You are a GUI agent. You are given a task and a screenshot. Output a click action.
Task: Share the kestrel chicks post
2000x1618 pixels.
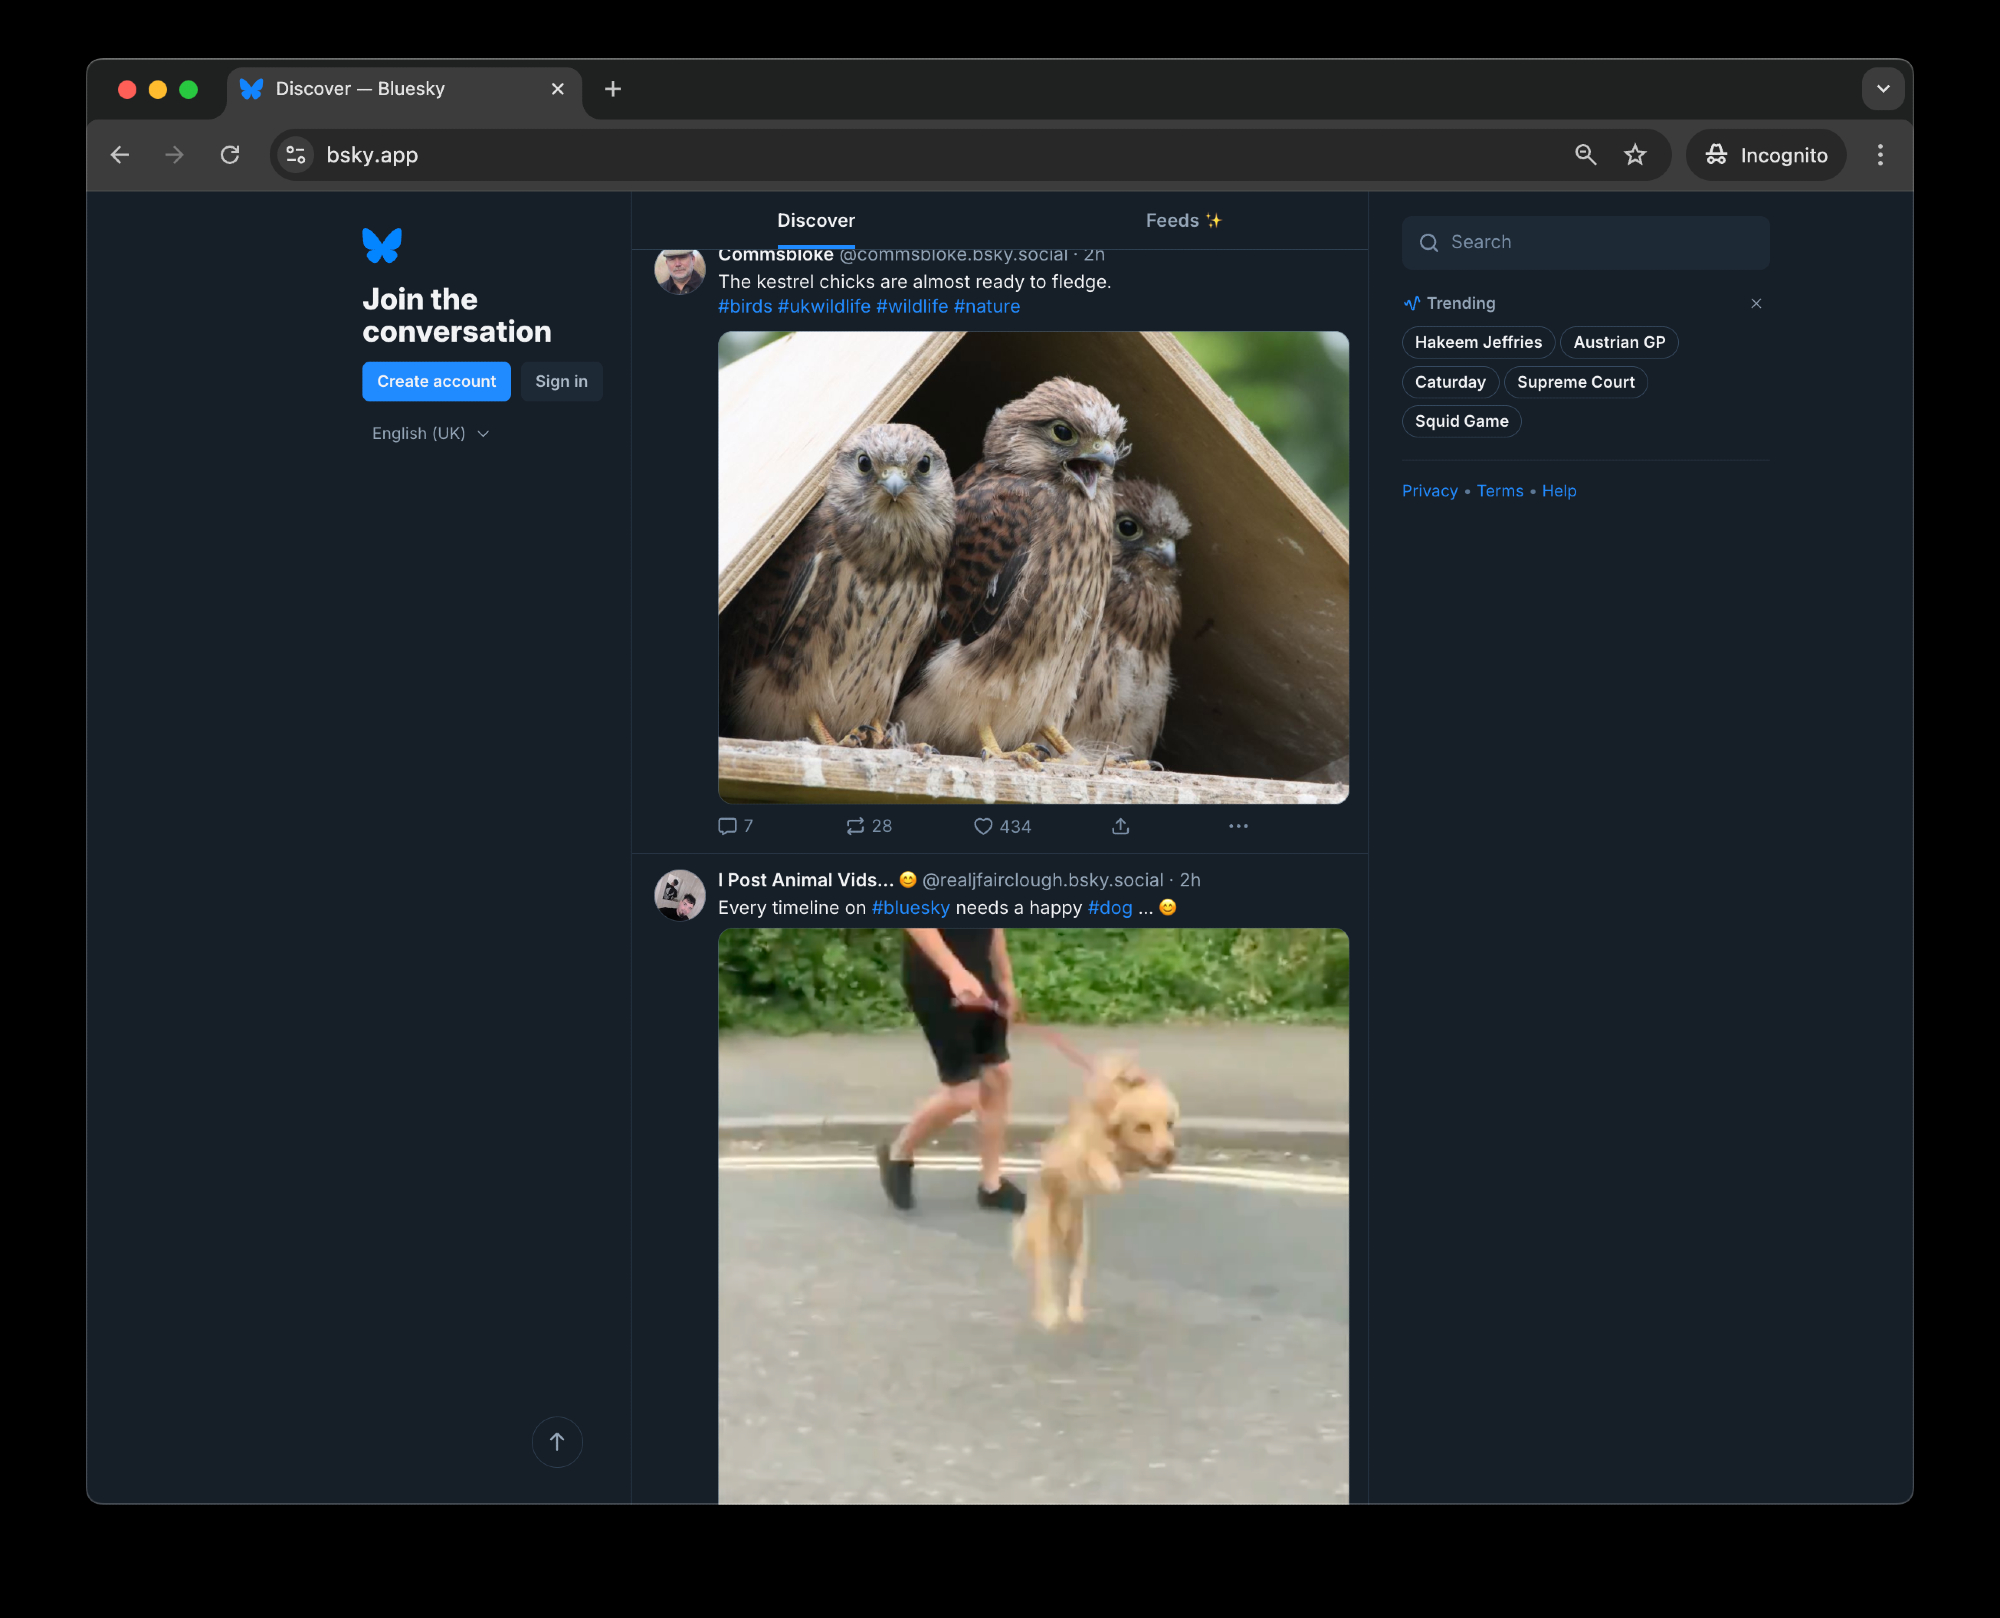coord(1120,826)
